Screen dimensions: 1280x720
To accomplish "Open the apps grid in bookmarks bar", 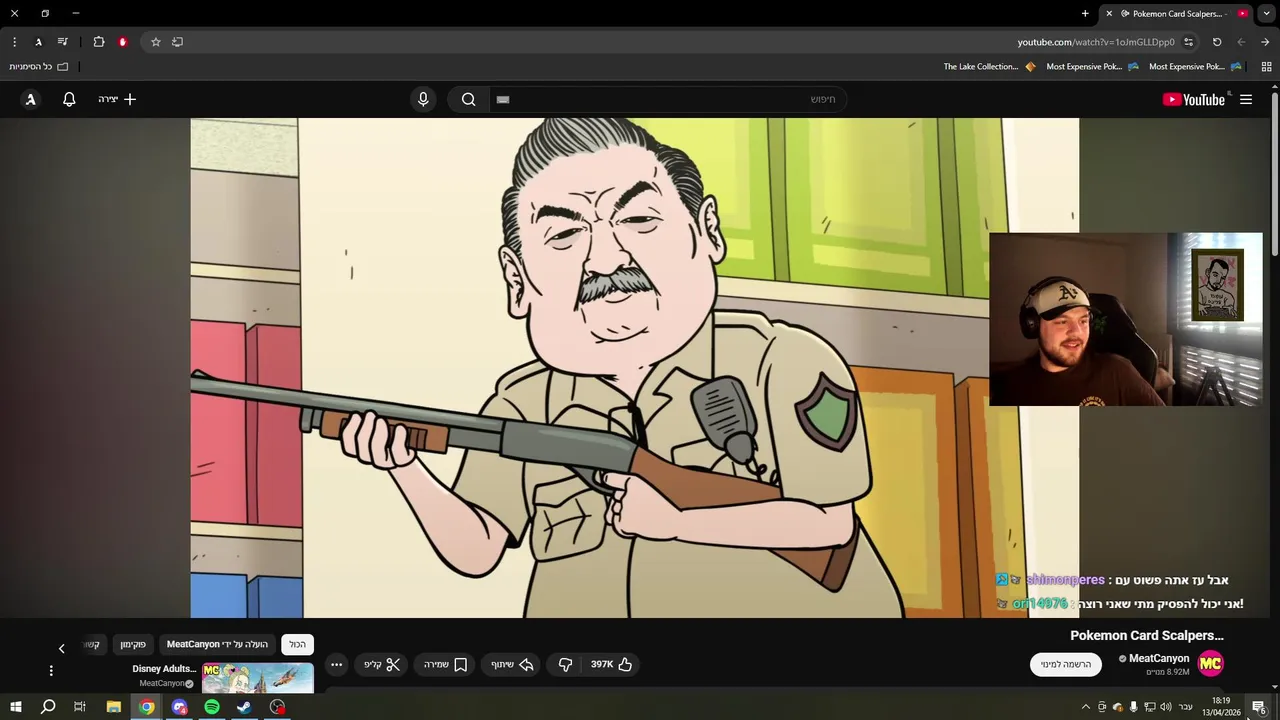I will [1266, 67].
